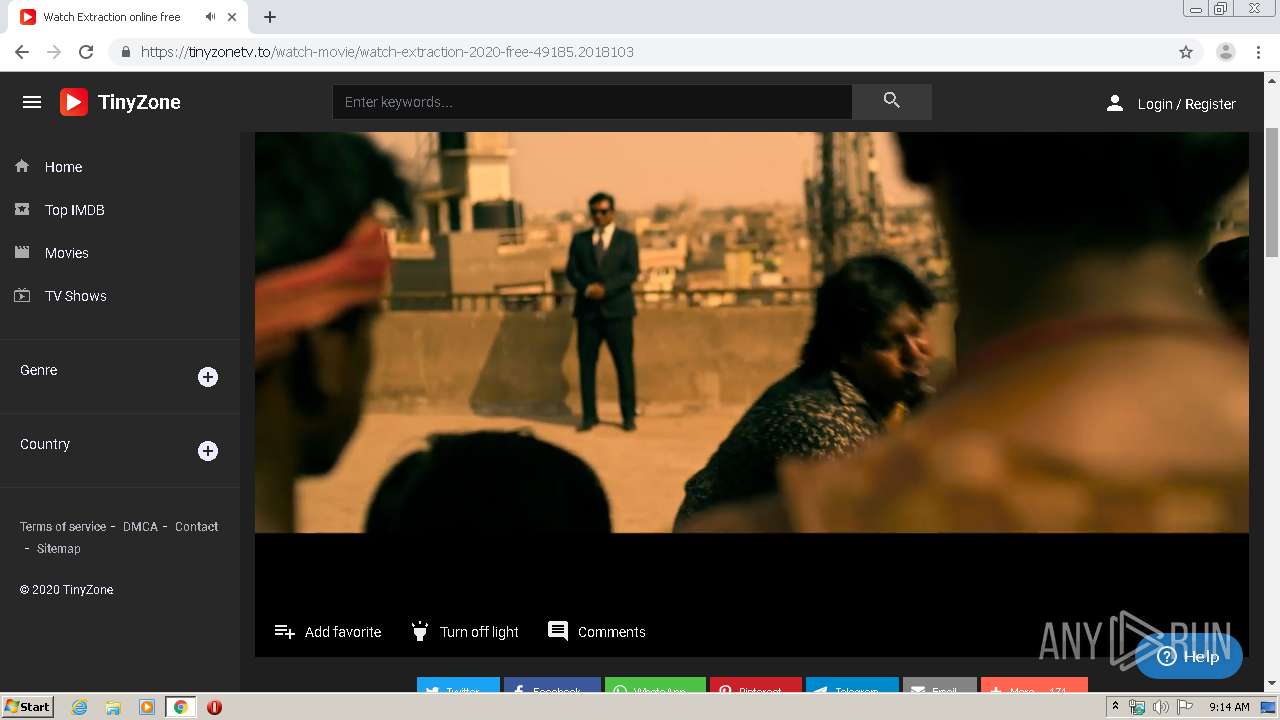Click the video player frame
This screenshot has width=1280, height=720.
752,332
